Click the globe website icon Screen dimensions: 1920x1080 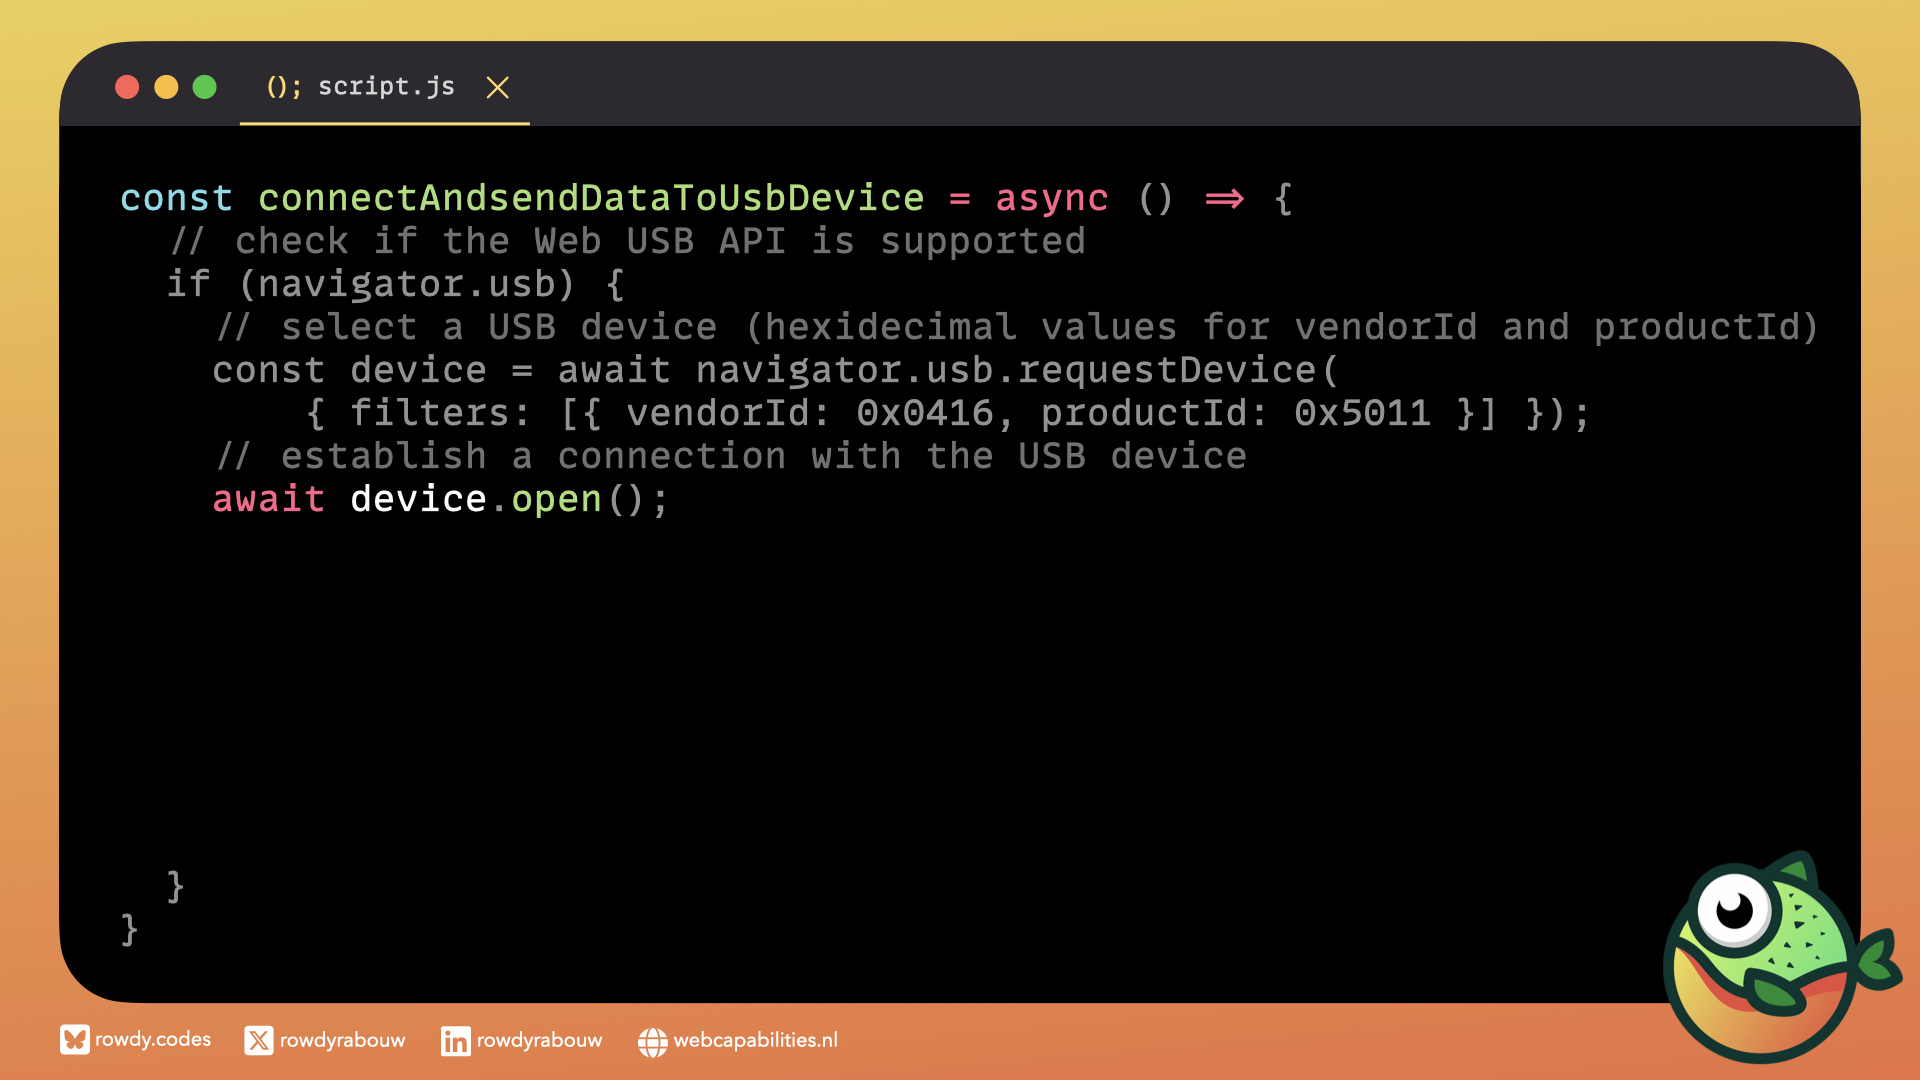point(652,1042)
